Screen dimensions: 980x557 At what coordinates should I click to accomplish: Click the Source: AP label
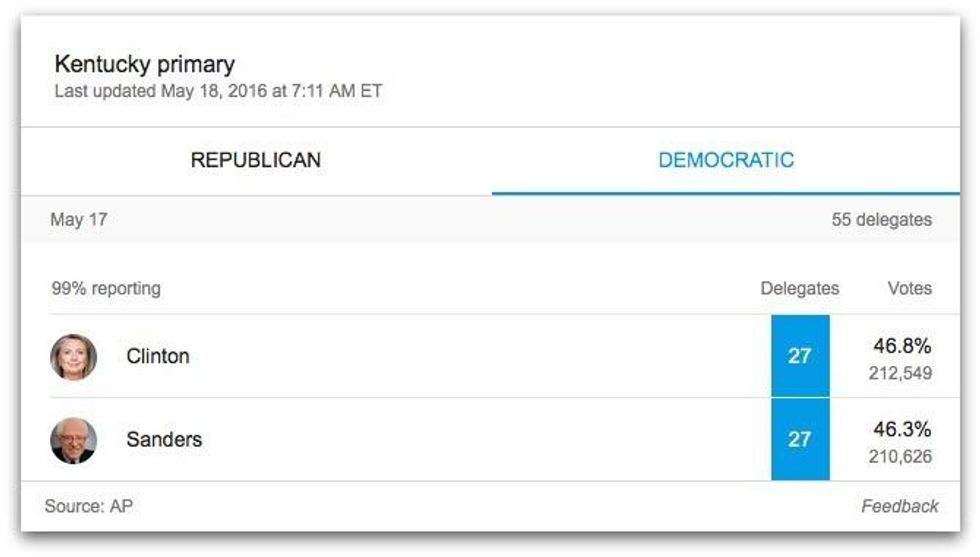[x=89, y=506]
